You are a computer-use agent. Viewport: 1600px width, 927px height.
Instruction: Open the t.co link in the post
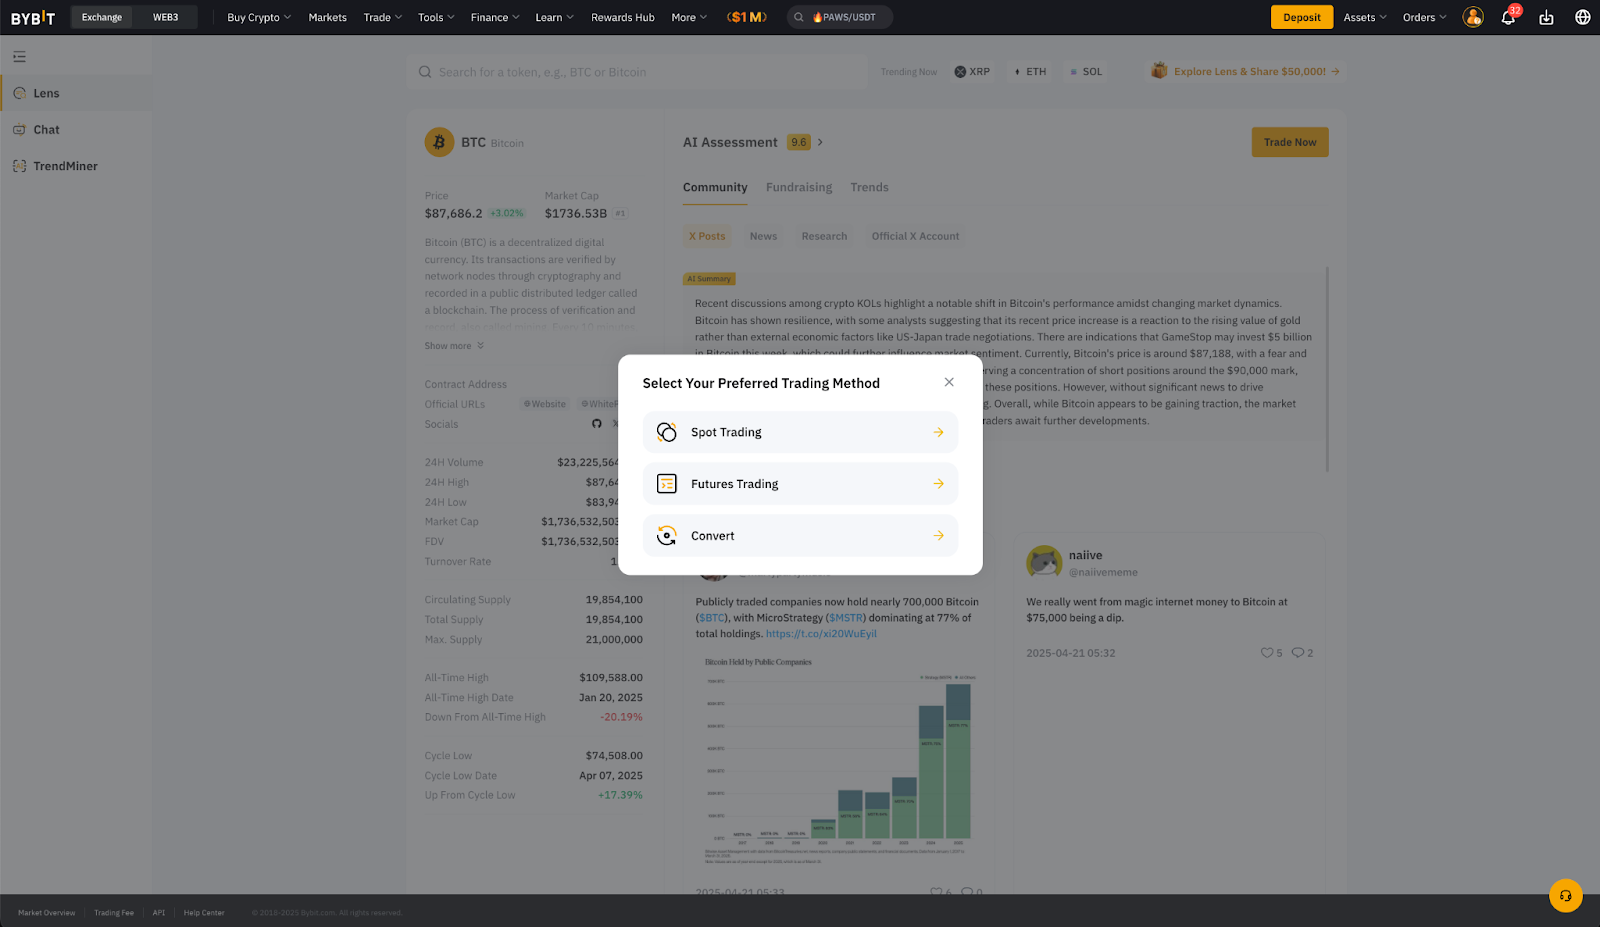pos(821,634)
